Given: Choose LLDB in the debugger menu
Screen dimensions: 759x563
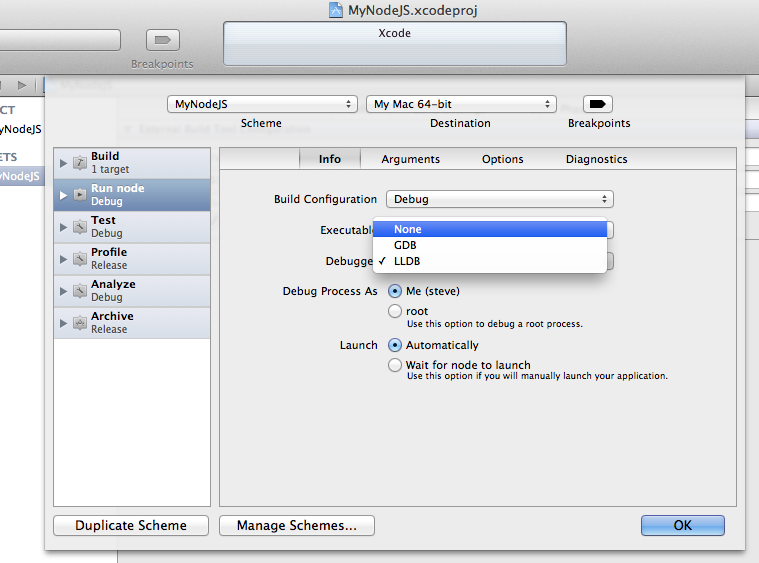Looking at the screenshot, I should pyautogui.click(x=490, y=261).
